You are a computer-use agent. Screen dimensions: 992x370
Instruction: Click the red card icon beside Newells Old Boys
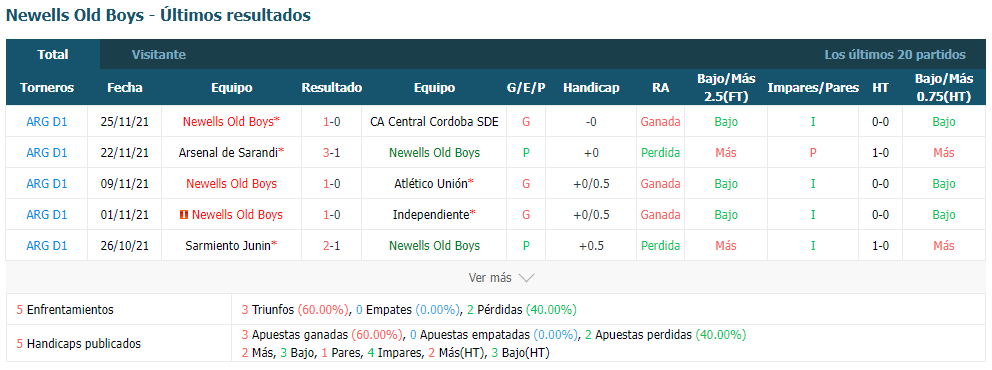pos(183,215)
